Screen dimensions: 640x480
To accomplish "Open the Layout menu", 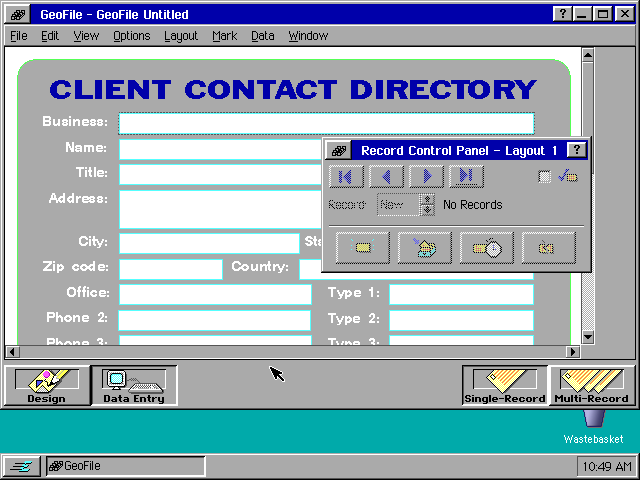I will pyautogui.click(x=181, y=36).
